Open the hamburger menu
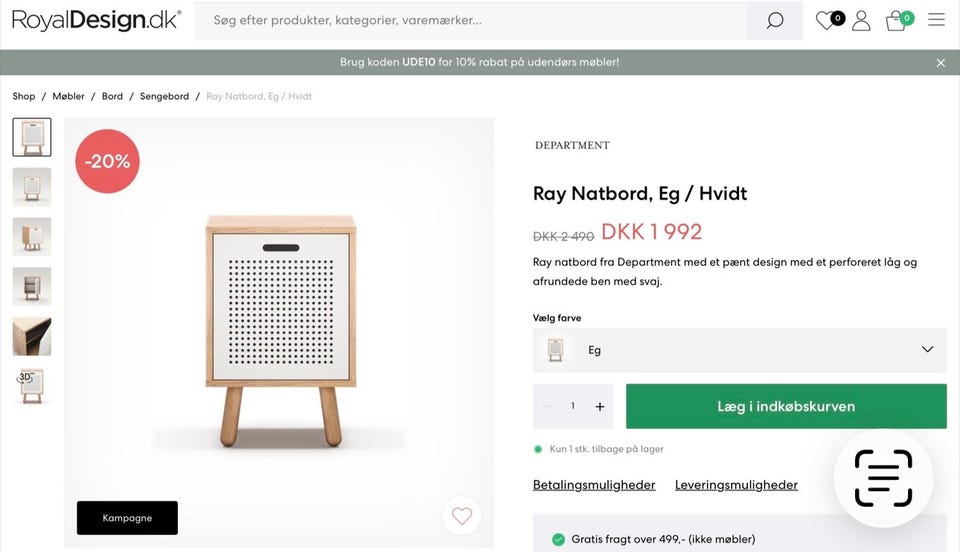 936,20
